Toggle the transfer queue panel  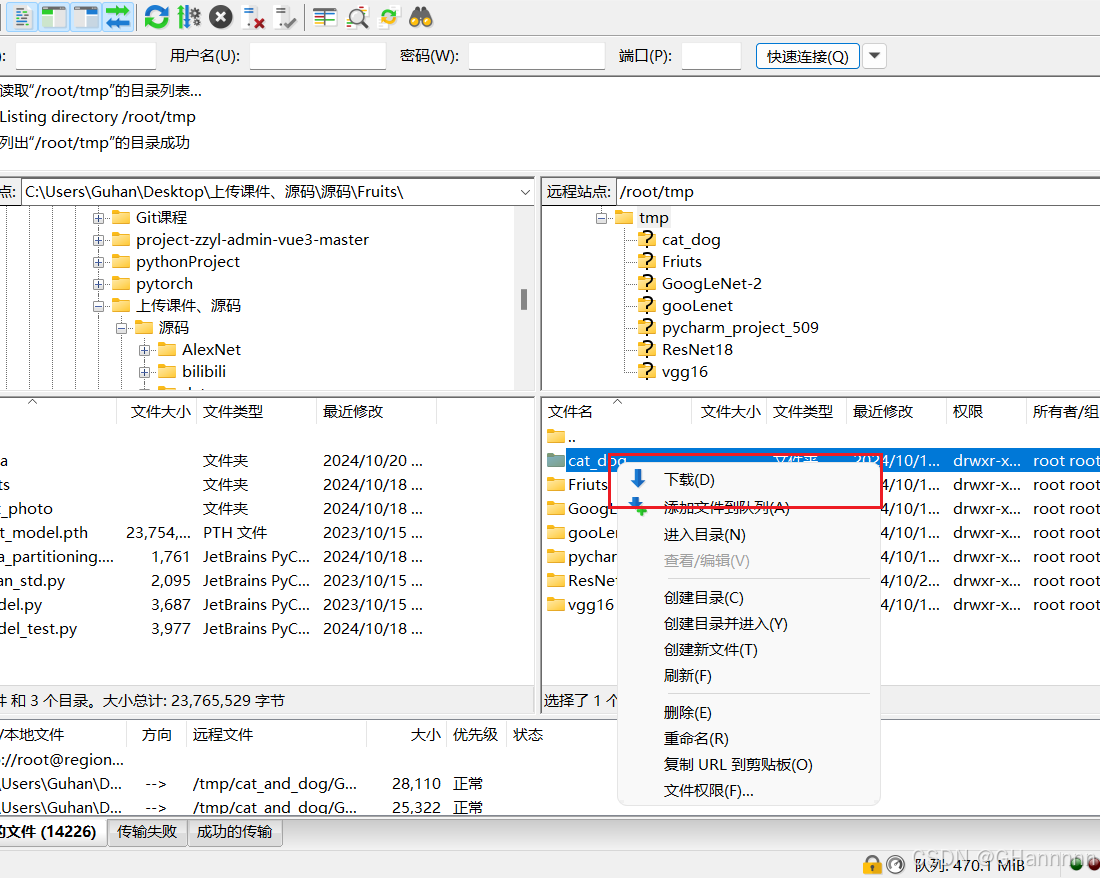point(120,17)
